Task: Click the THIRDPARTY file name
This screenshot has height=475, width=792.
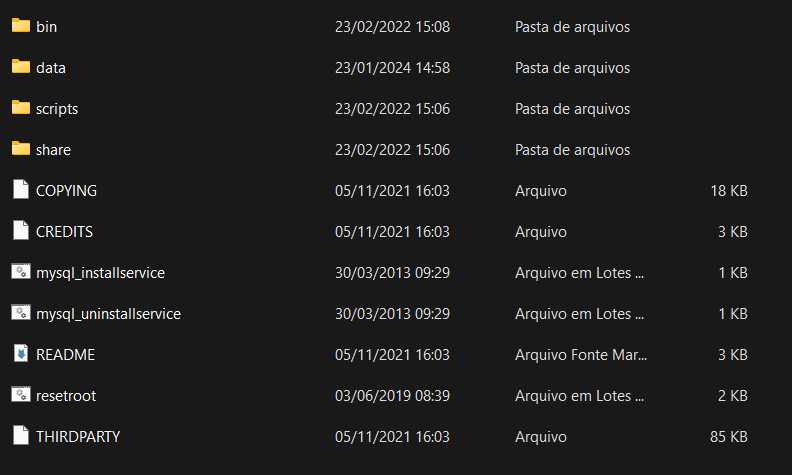Action: (78, 437)
